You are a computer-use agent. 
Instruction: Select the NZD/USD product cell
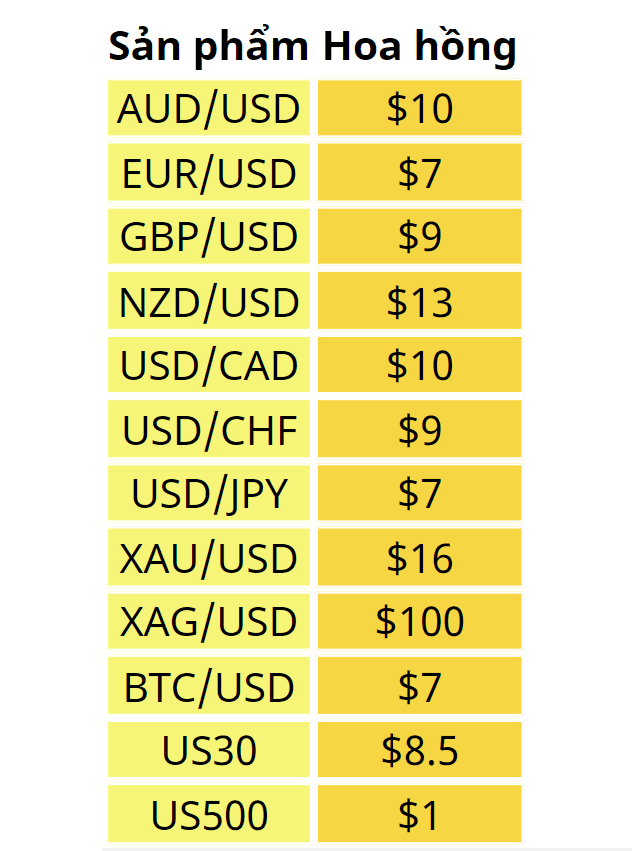coord(209,302)
